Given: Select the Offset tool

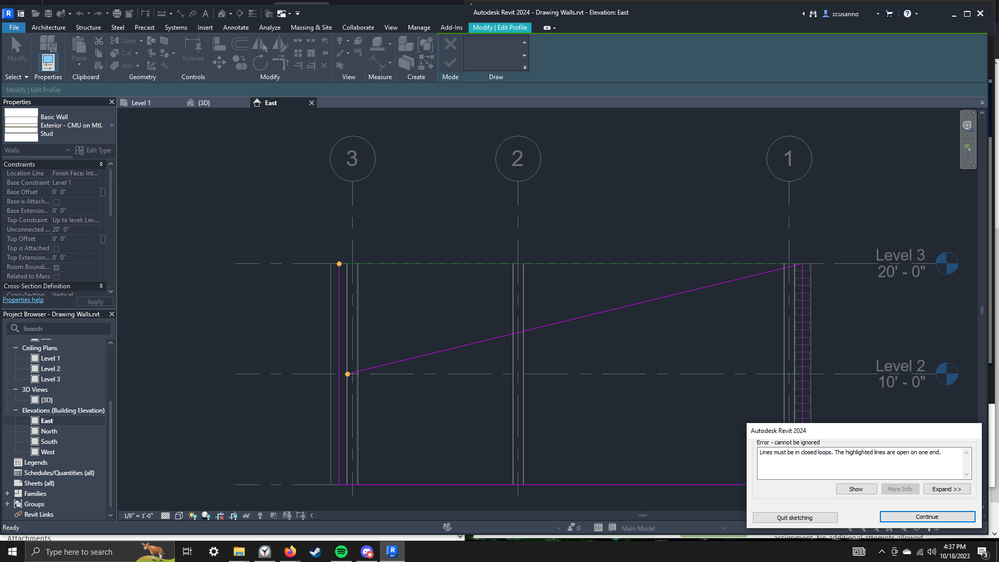Looking at the screenshot, I should 240,43.
